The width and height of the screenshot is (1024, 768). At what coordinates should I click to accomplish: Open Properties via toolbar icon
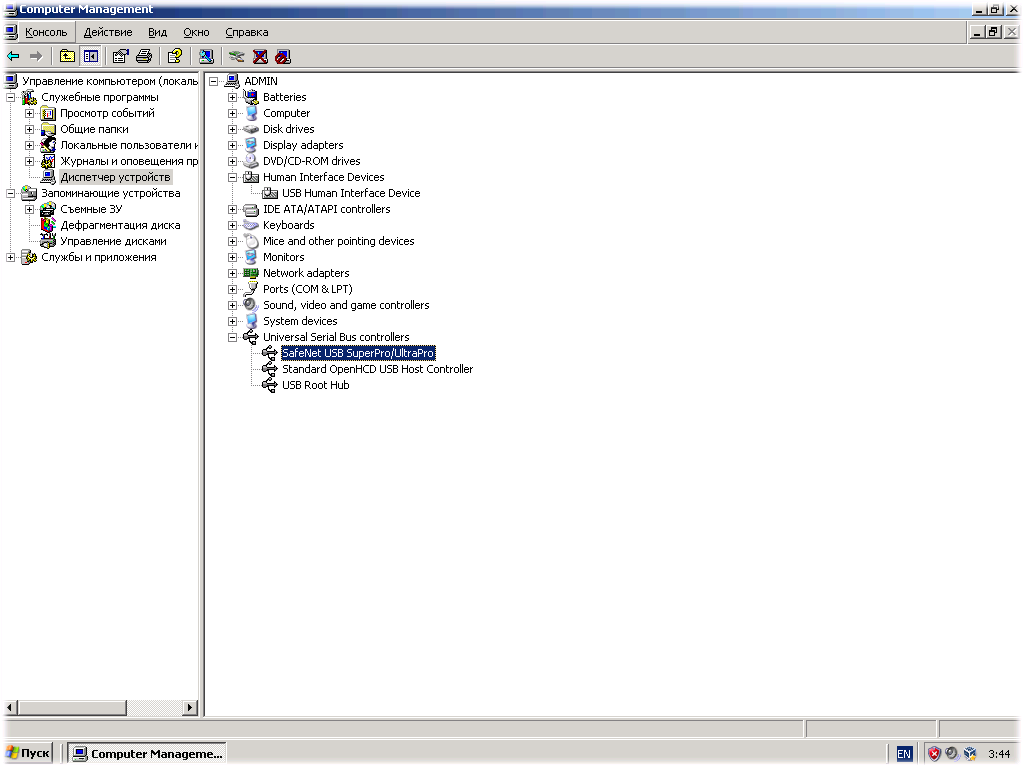point(120,57)
